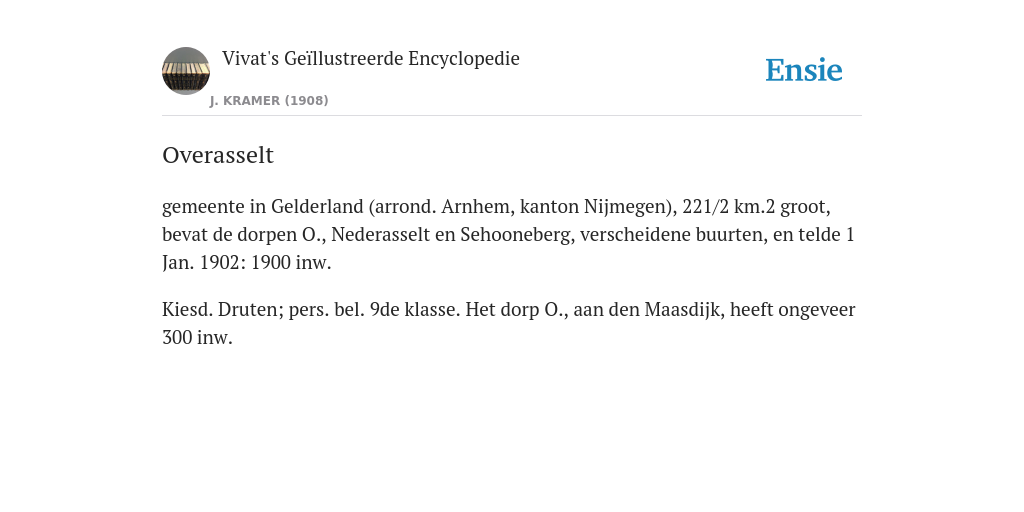Open Vivat's Geïllustreerde Encyclopedie title link
The image size is (1024, 512).
370,58
